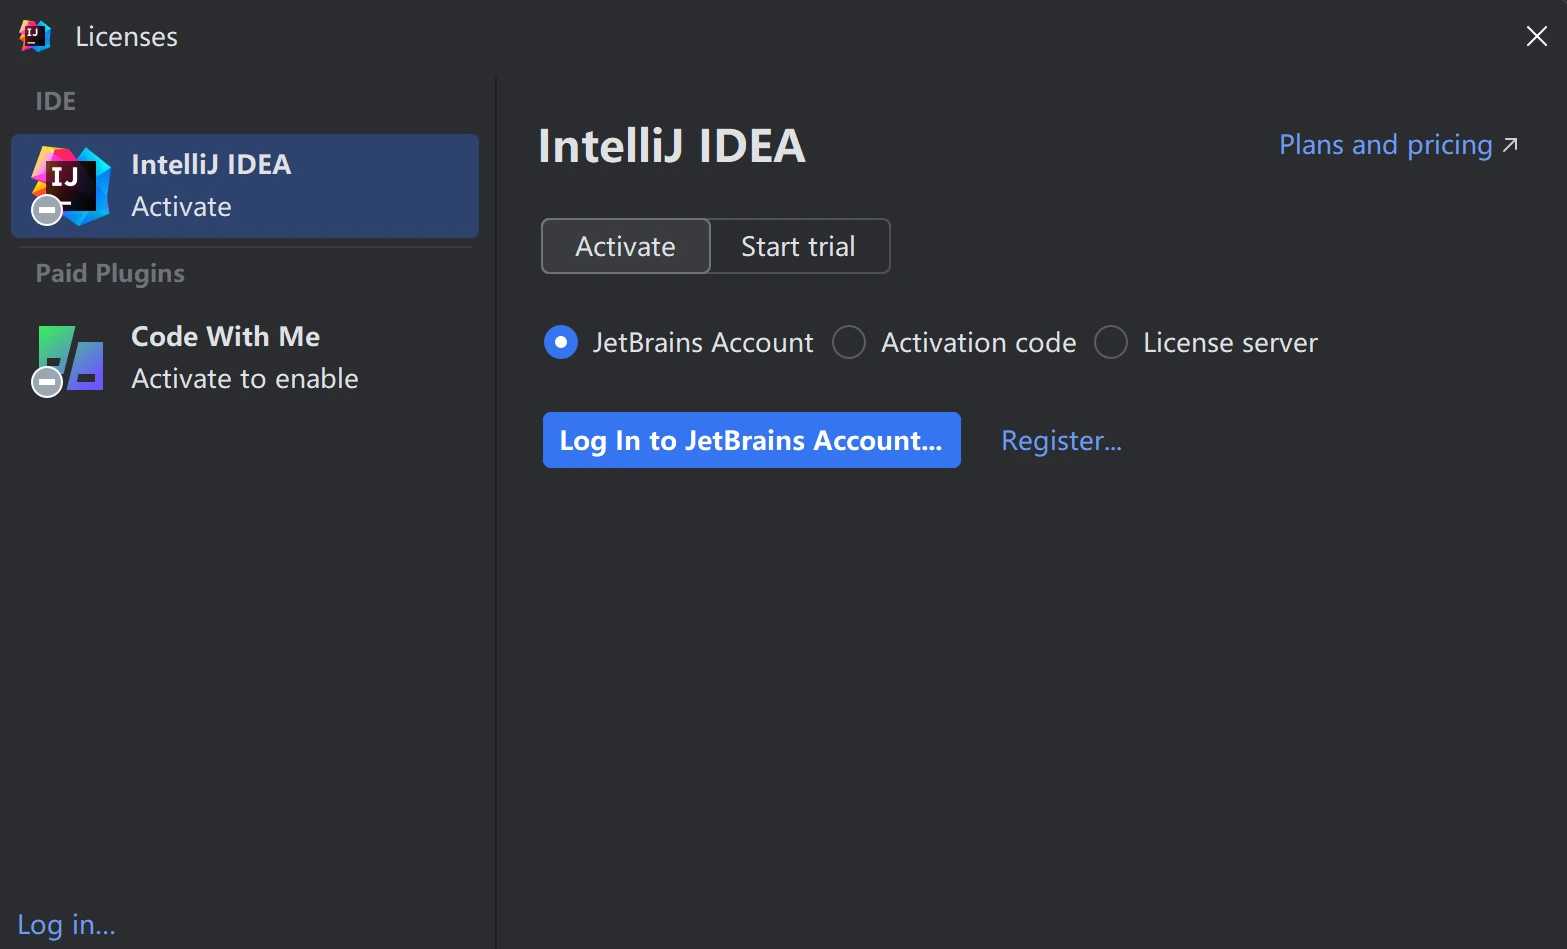Image resolution: width=1567 pixels, height=949 pixels.
Task: Click the Paid Plugins section header
Action: pyautogui.click(x=110, y=274)
